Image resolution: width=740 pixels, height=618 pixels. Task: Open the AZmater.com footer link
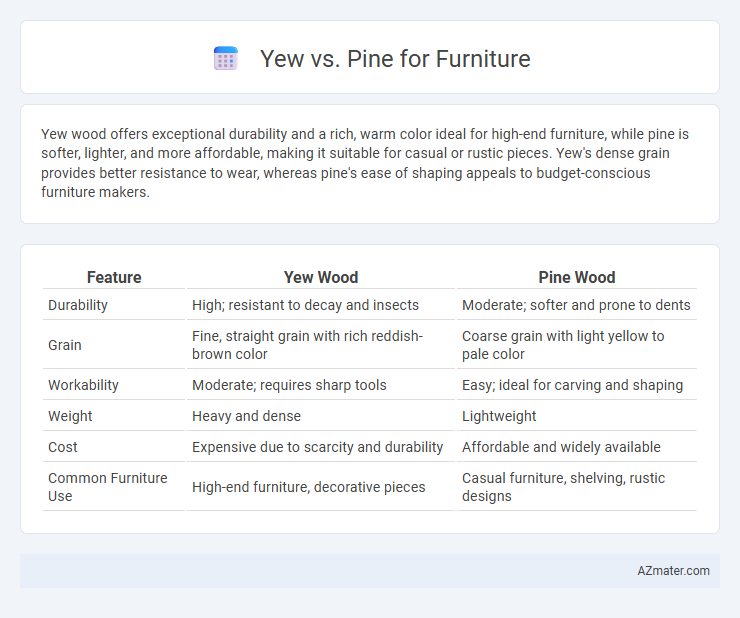pos(673,571)
